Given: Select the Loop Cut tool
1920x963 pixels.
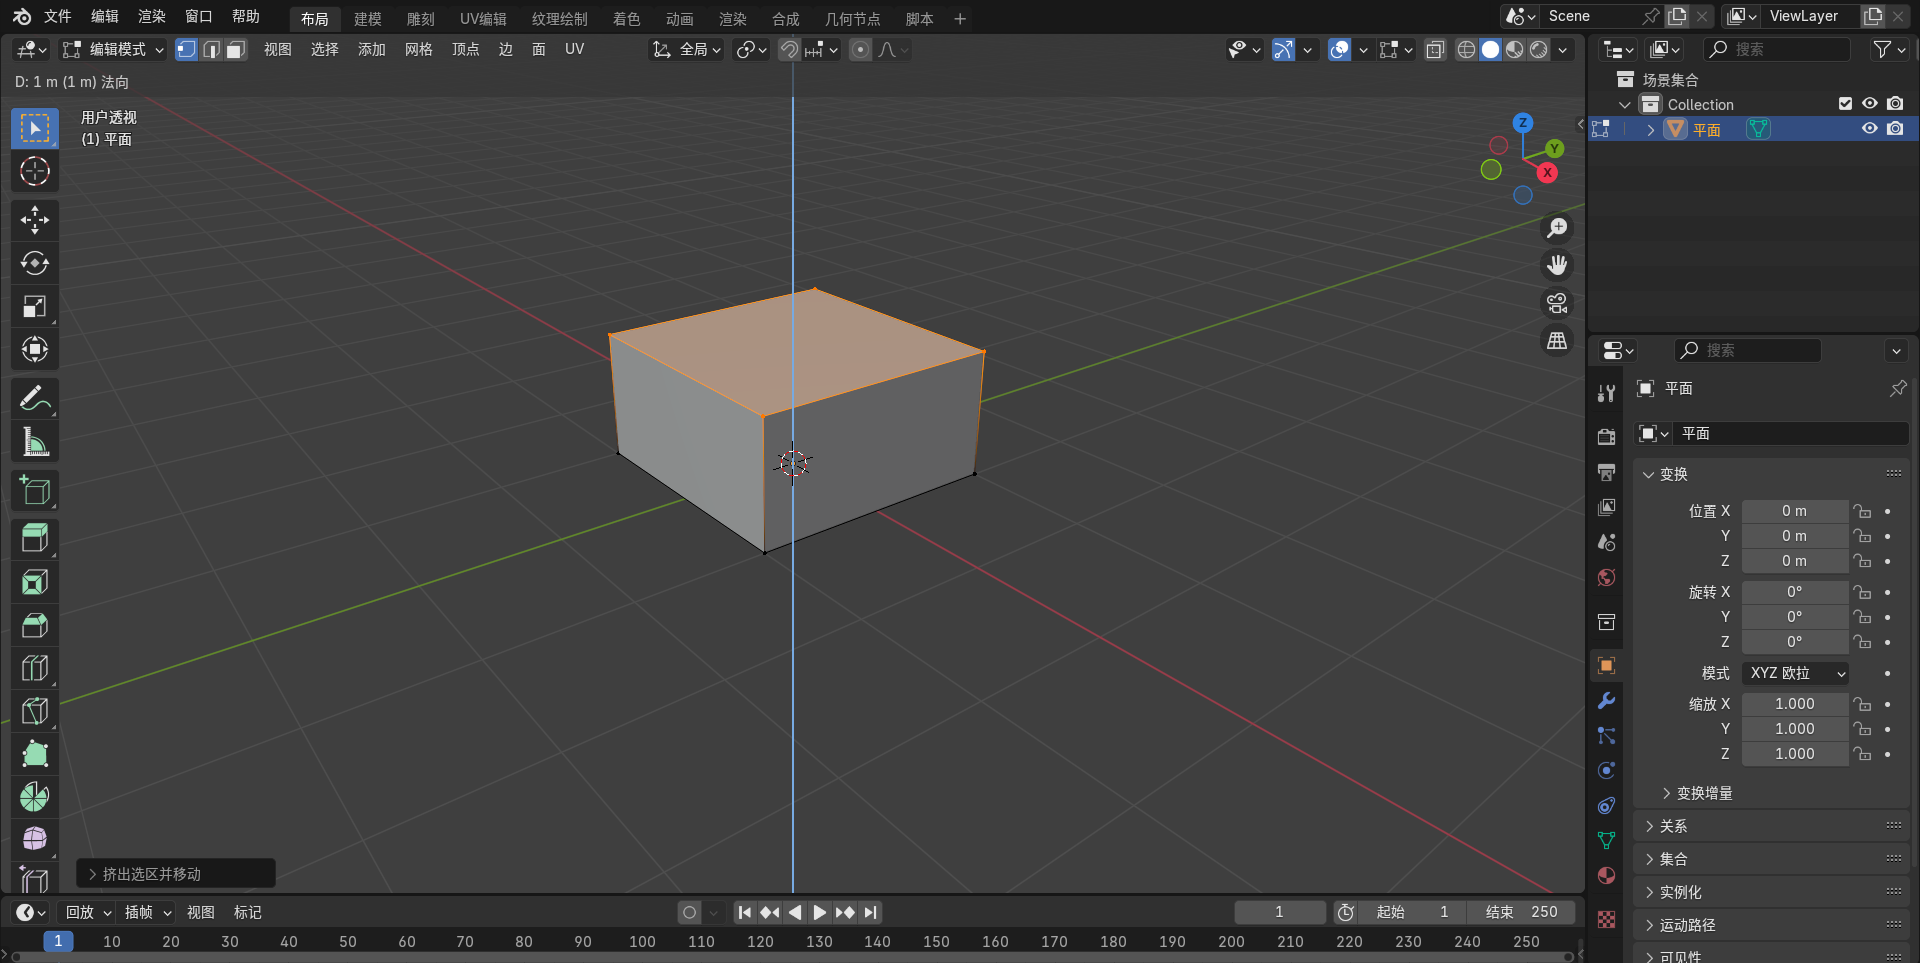Looking at the screenshot, I should (x=35, y=668).
